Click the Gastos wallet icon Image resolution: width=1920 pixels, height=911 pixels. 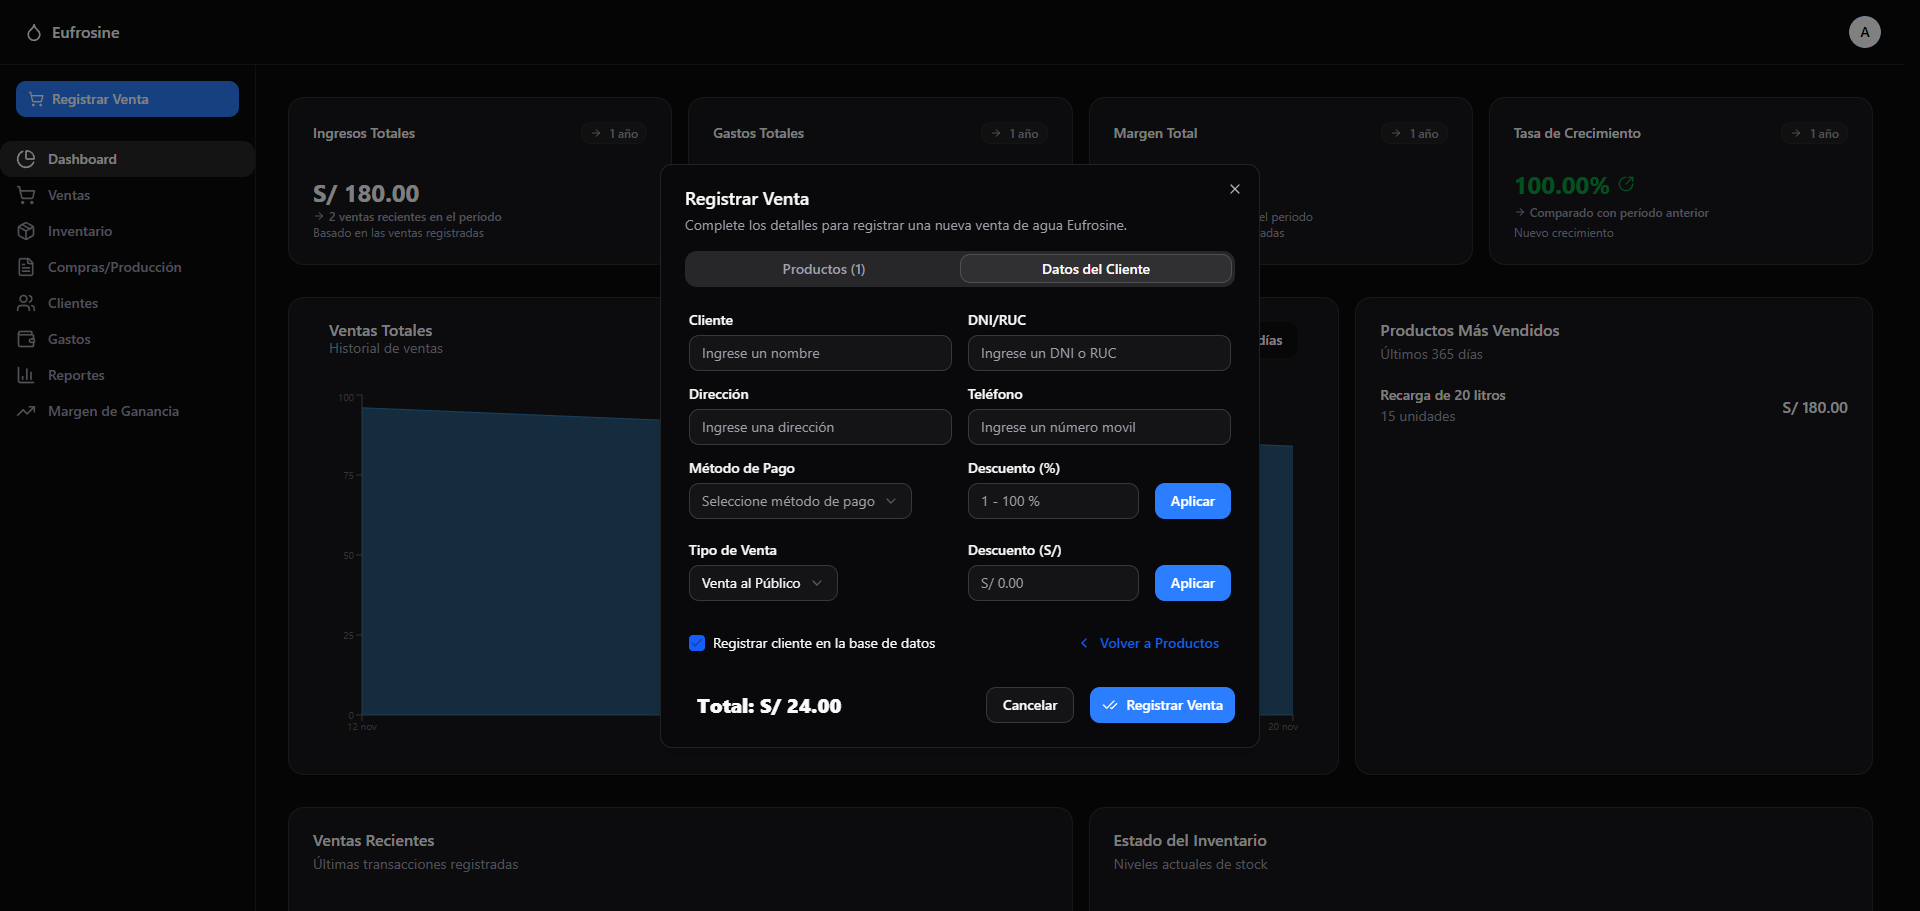pos(26,339)
